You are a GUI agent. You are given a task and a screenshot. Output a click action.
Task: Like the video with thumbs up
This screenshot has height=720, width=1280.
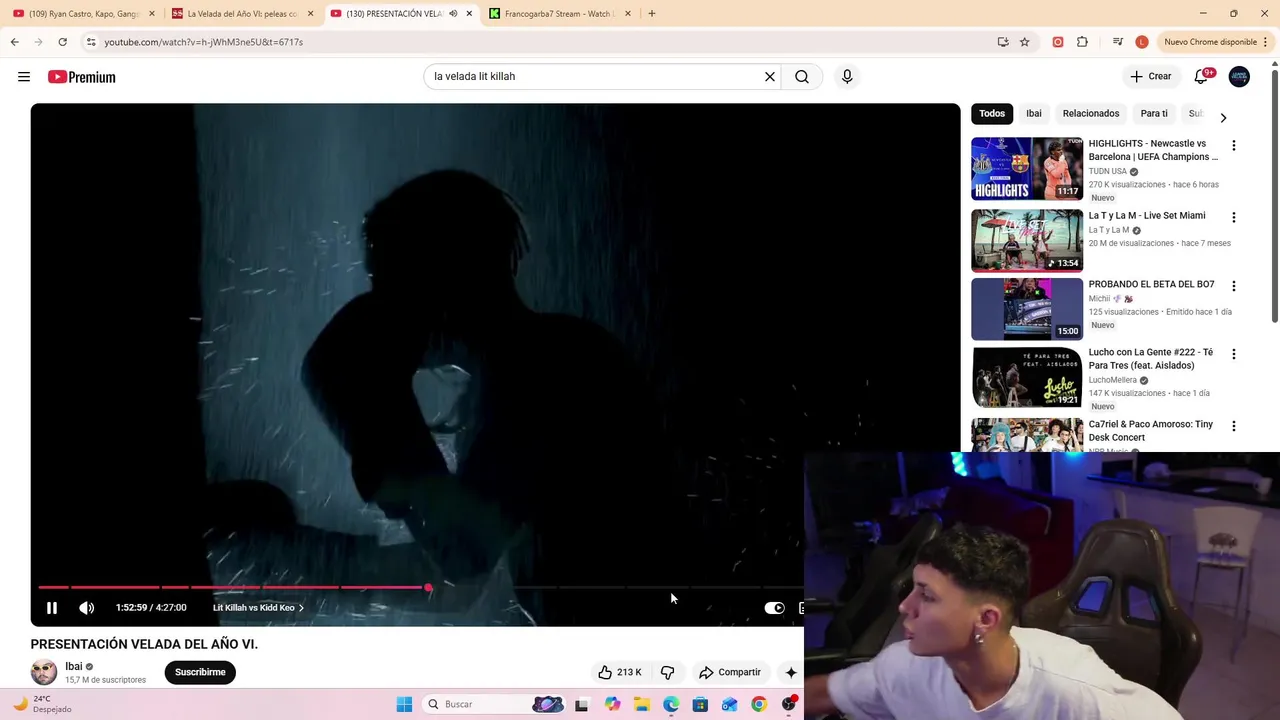click(620, 672)
